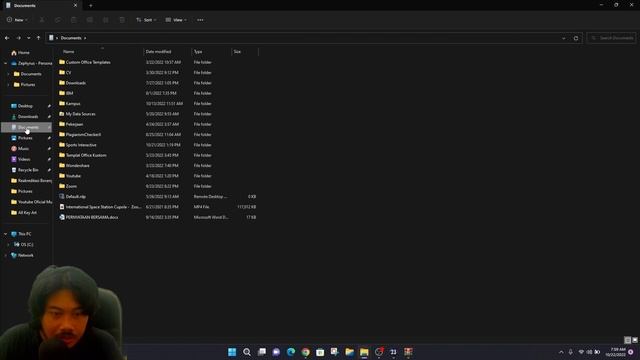Collapse the This PC node
Screen dimensions: 640x360
(5, 234)
